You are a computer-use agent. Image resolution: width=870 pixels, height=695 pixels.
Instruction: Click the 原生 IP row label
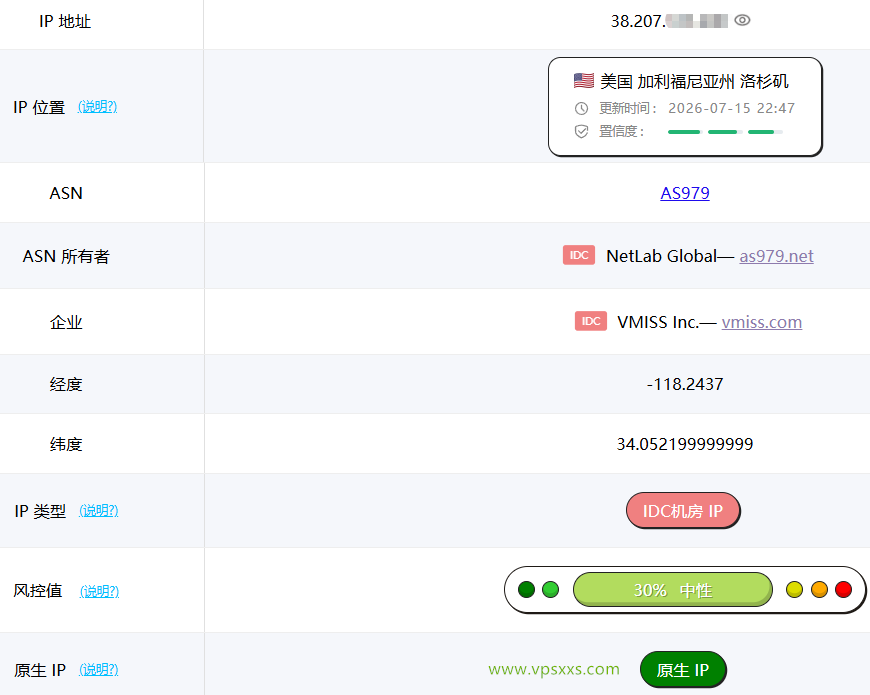[x=40, y=670]
